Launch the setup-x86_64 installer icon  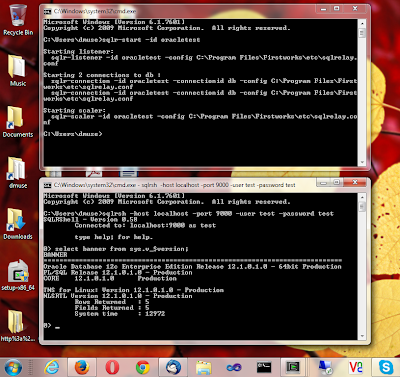point(18,275)
